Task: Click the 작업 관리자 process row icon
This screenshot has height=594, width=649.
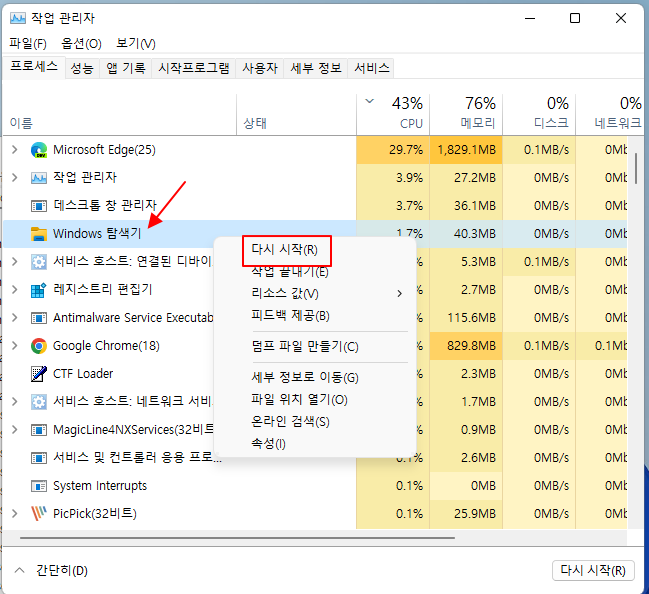Action: point(39,178)
